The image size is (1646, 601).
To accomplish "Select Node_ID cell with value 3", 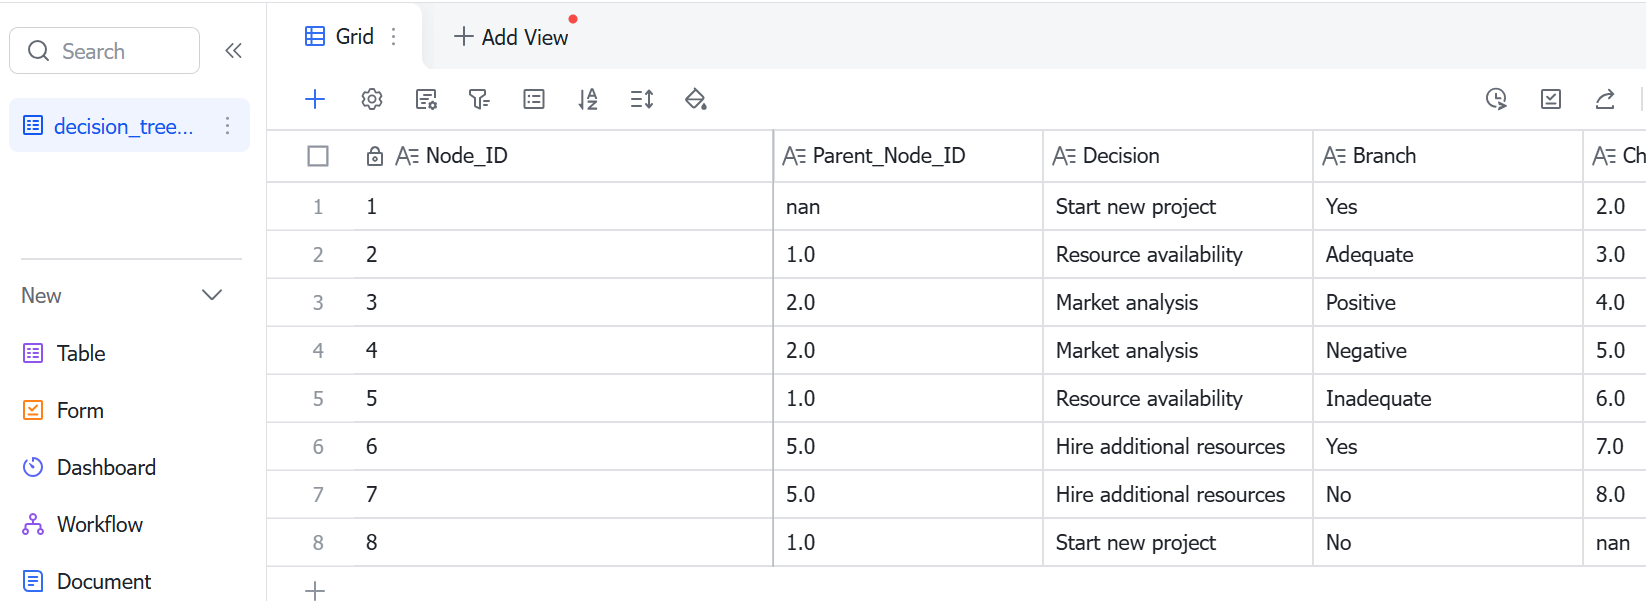I will coord(563,302).
